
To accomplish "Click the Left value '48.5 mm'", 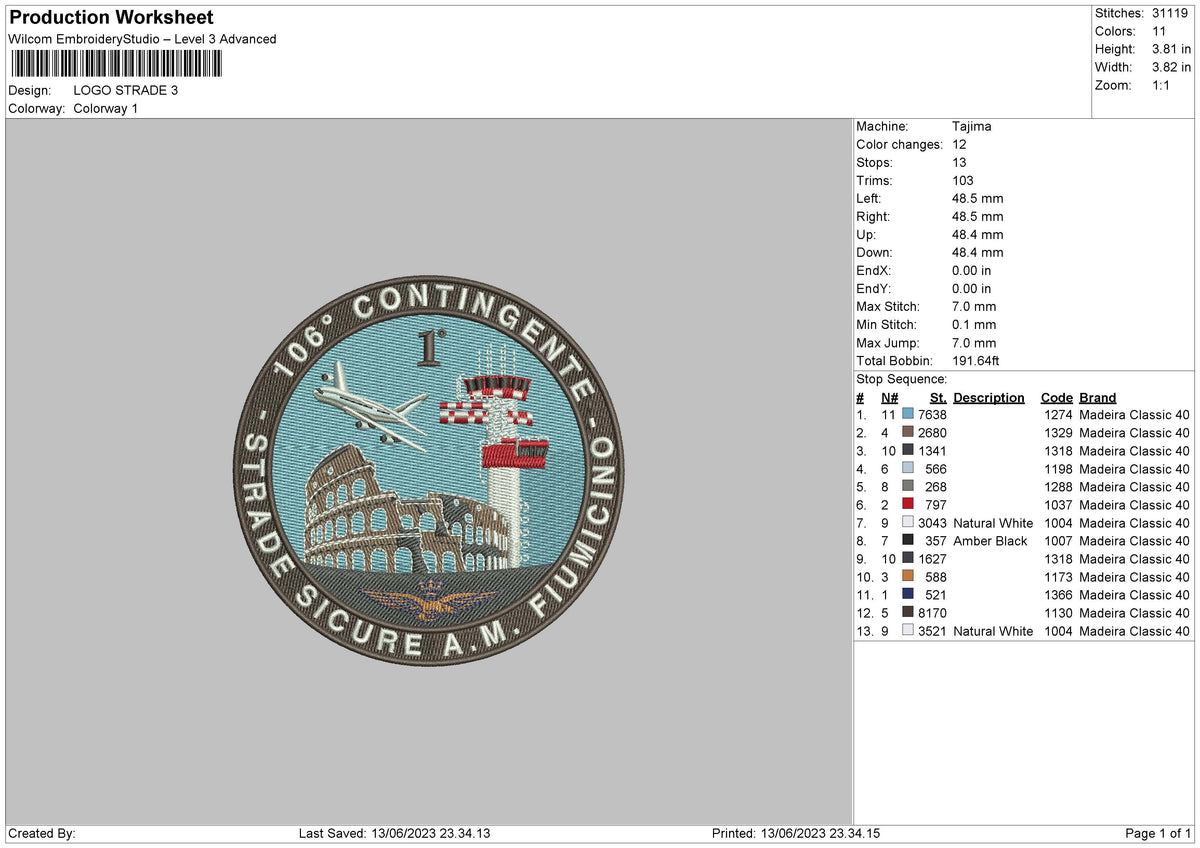I will pyautogui.click(x=978, y=199).
